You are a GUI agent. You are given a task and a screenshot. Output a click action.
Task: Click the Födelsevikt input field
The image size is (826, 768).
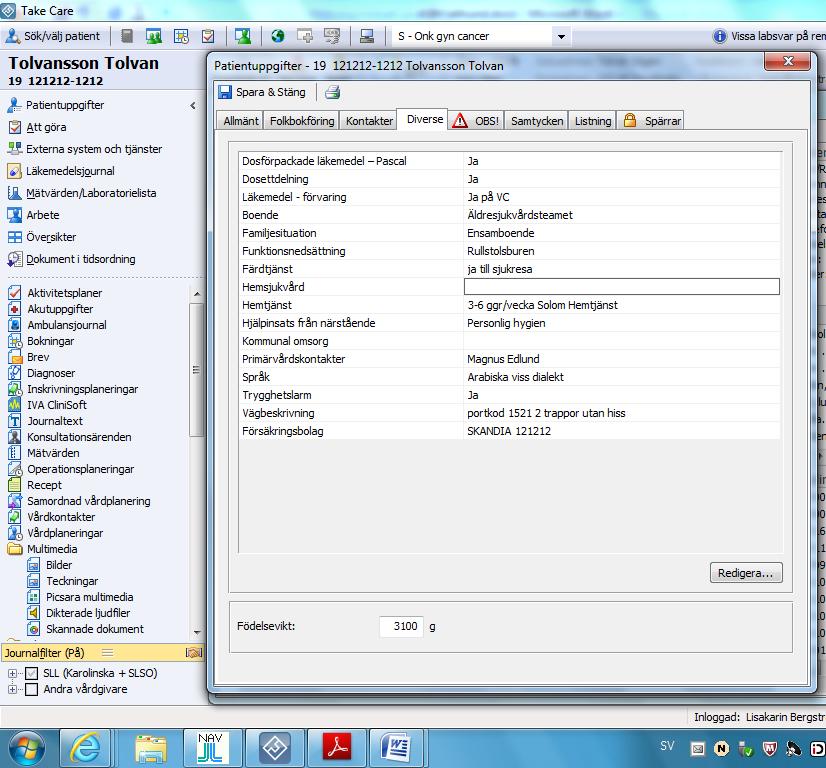point(401,626)
